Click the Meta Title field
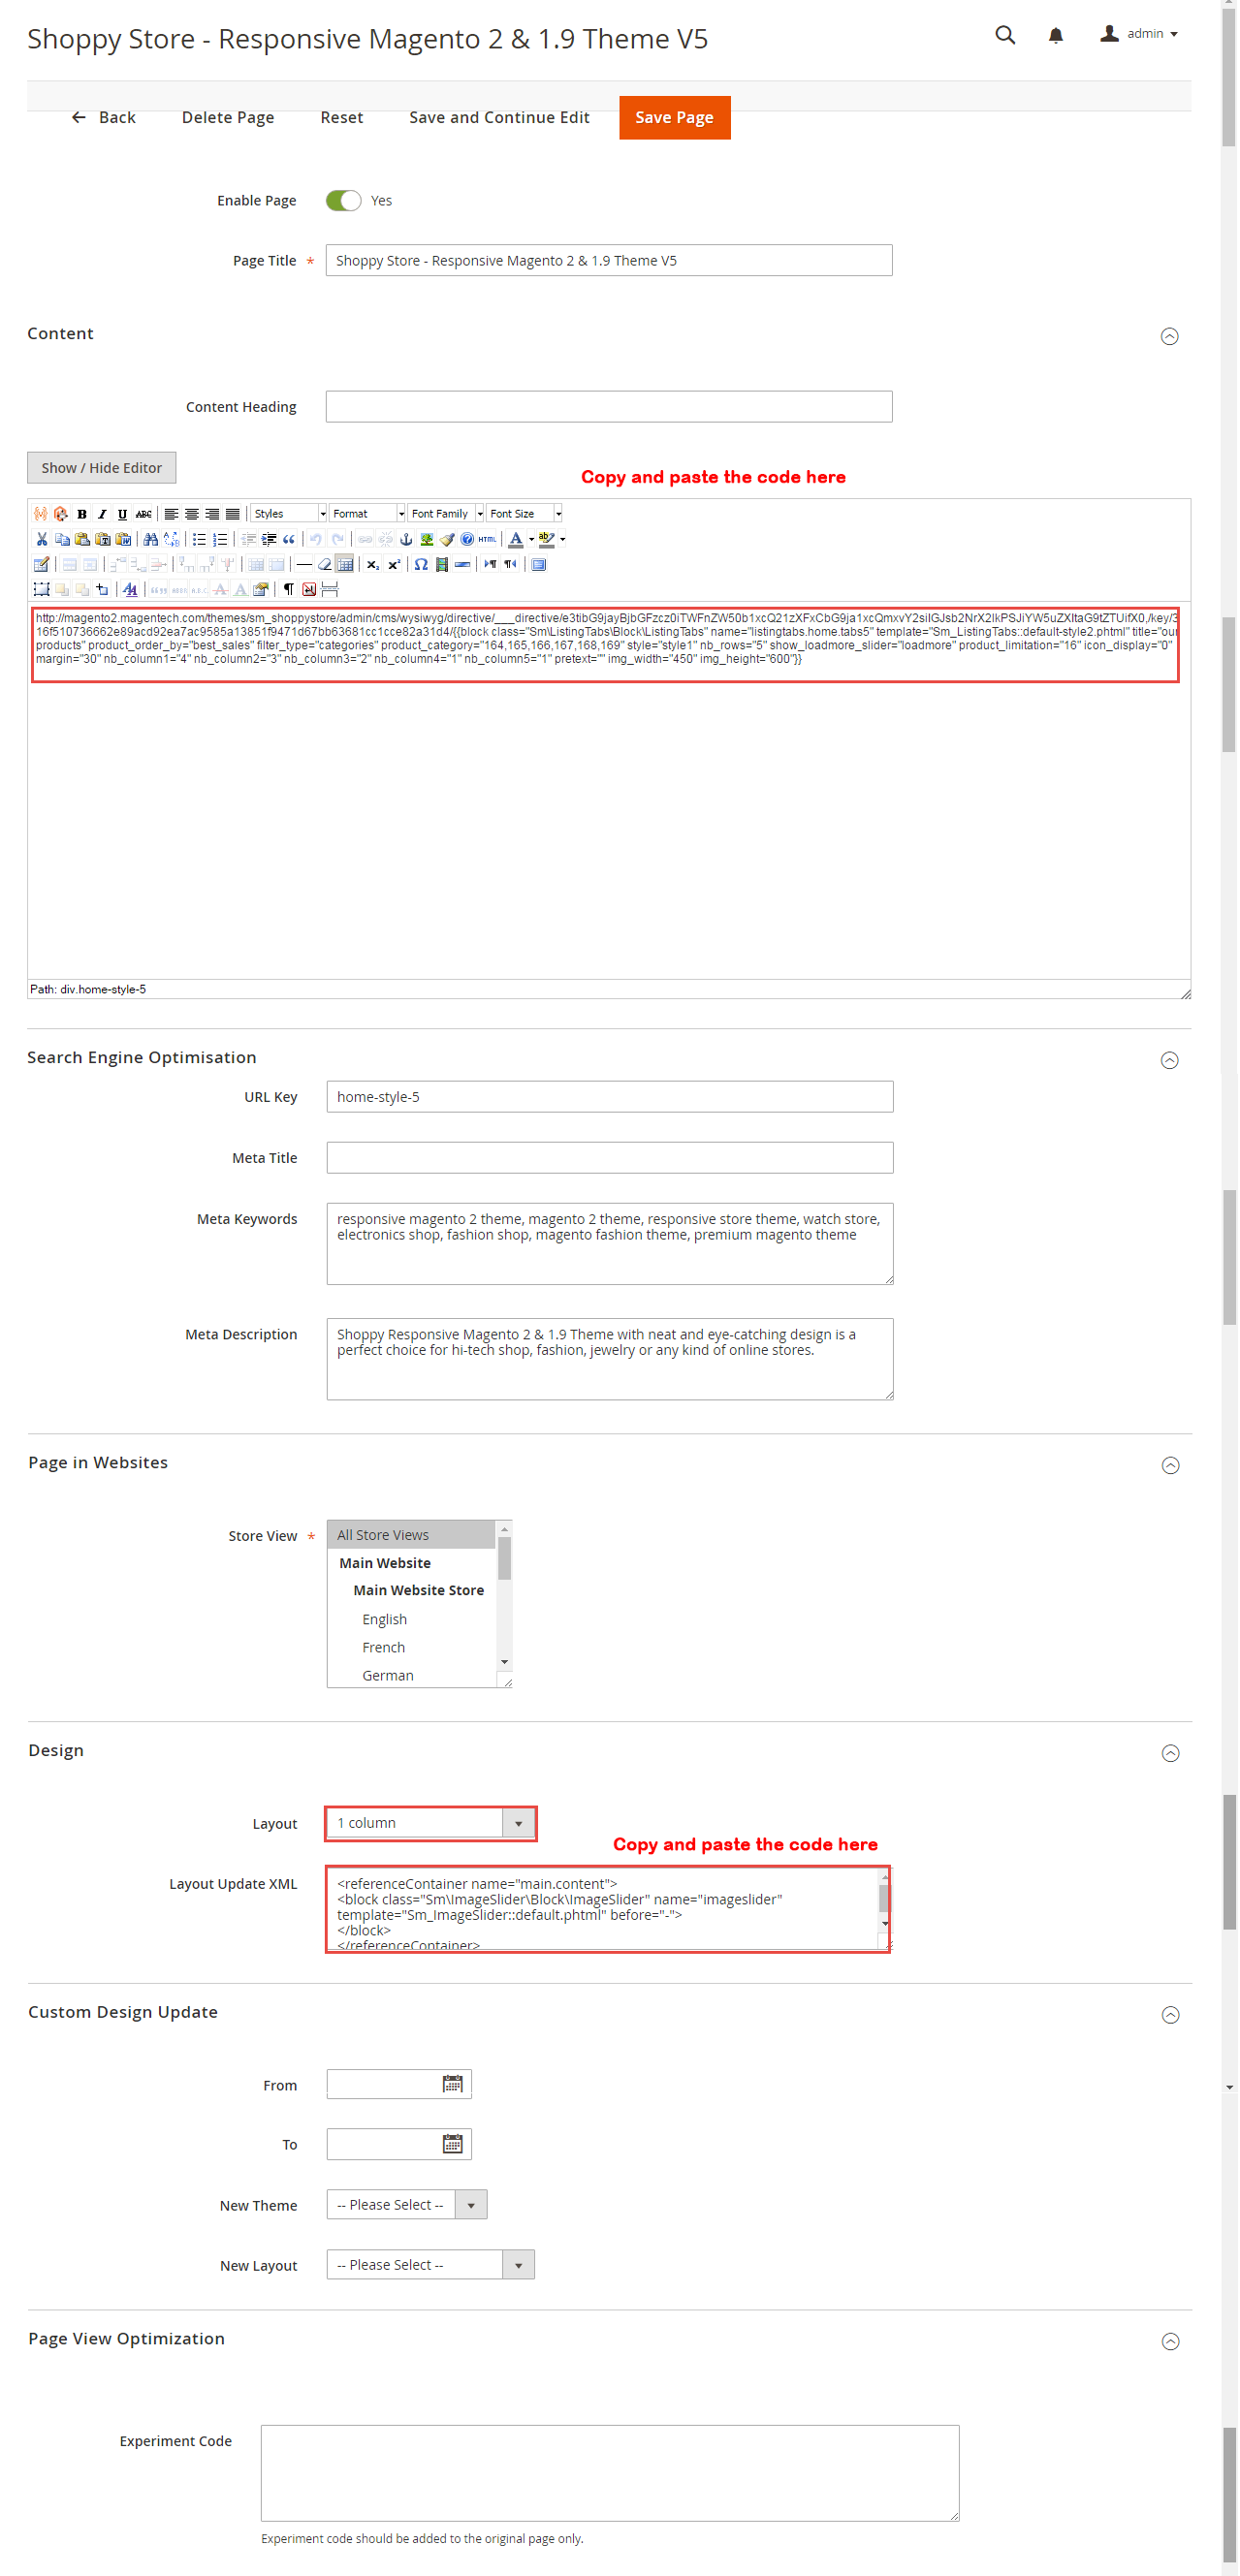Screen dimensions: 1240x2576 (x=609, y=1157)
